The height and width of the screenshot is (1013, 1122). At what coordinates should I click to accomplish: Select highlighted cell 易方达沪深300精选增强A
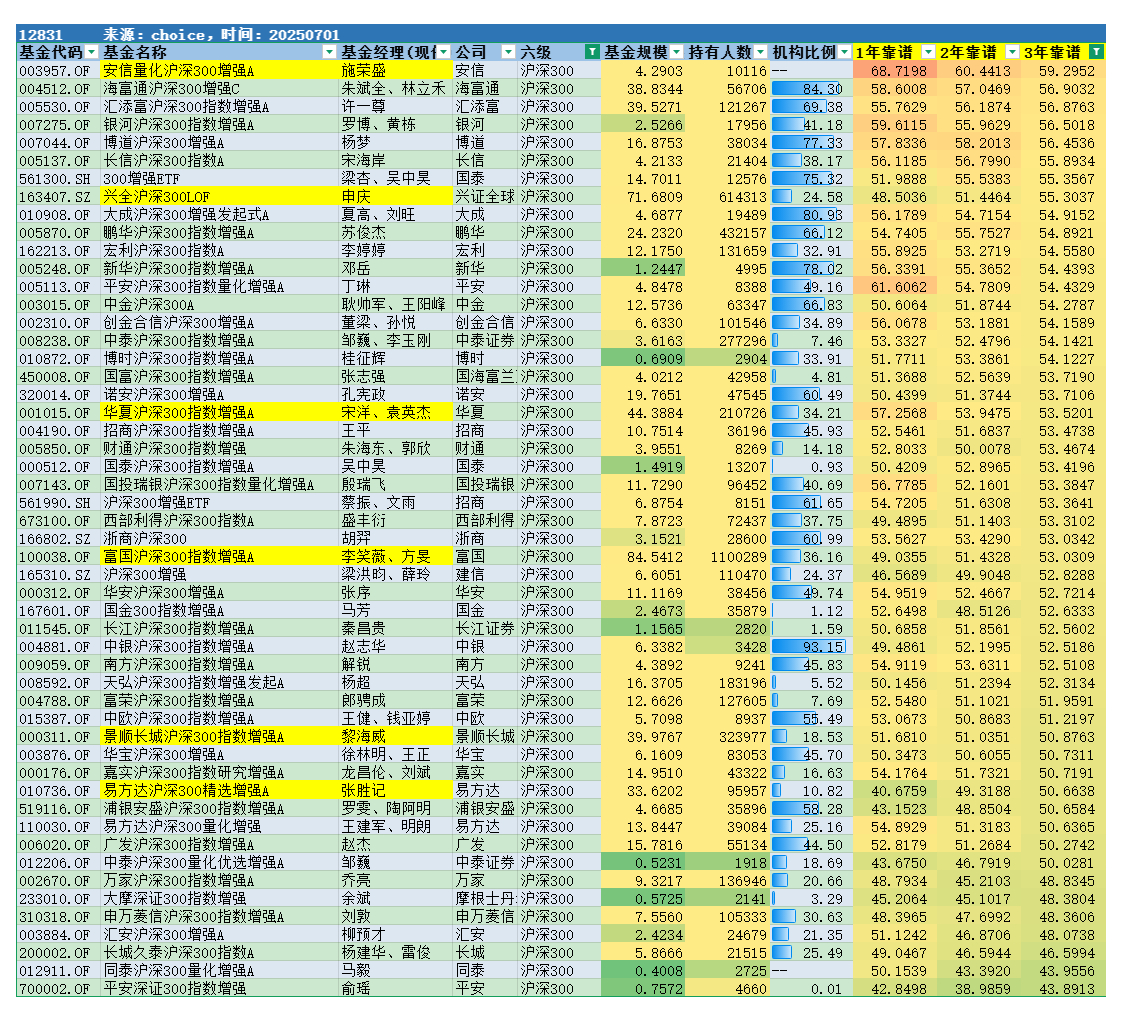219,791
